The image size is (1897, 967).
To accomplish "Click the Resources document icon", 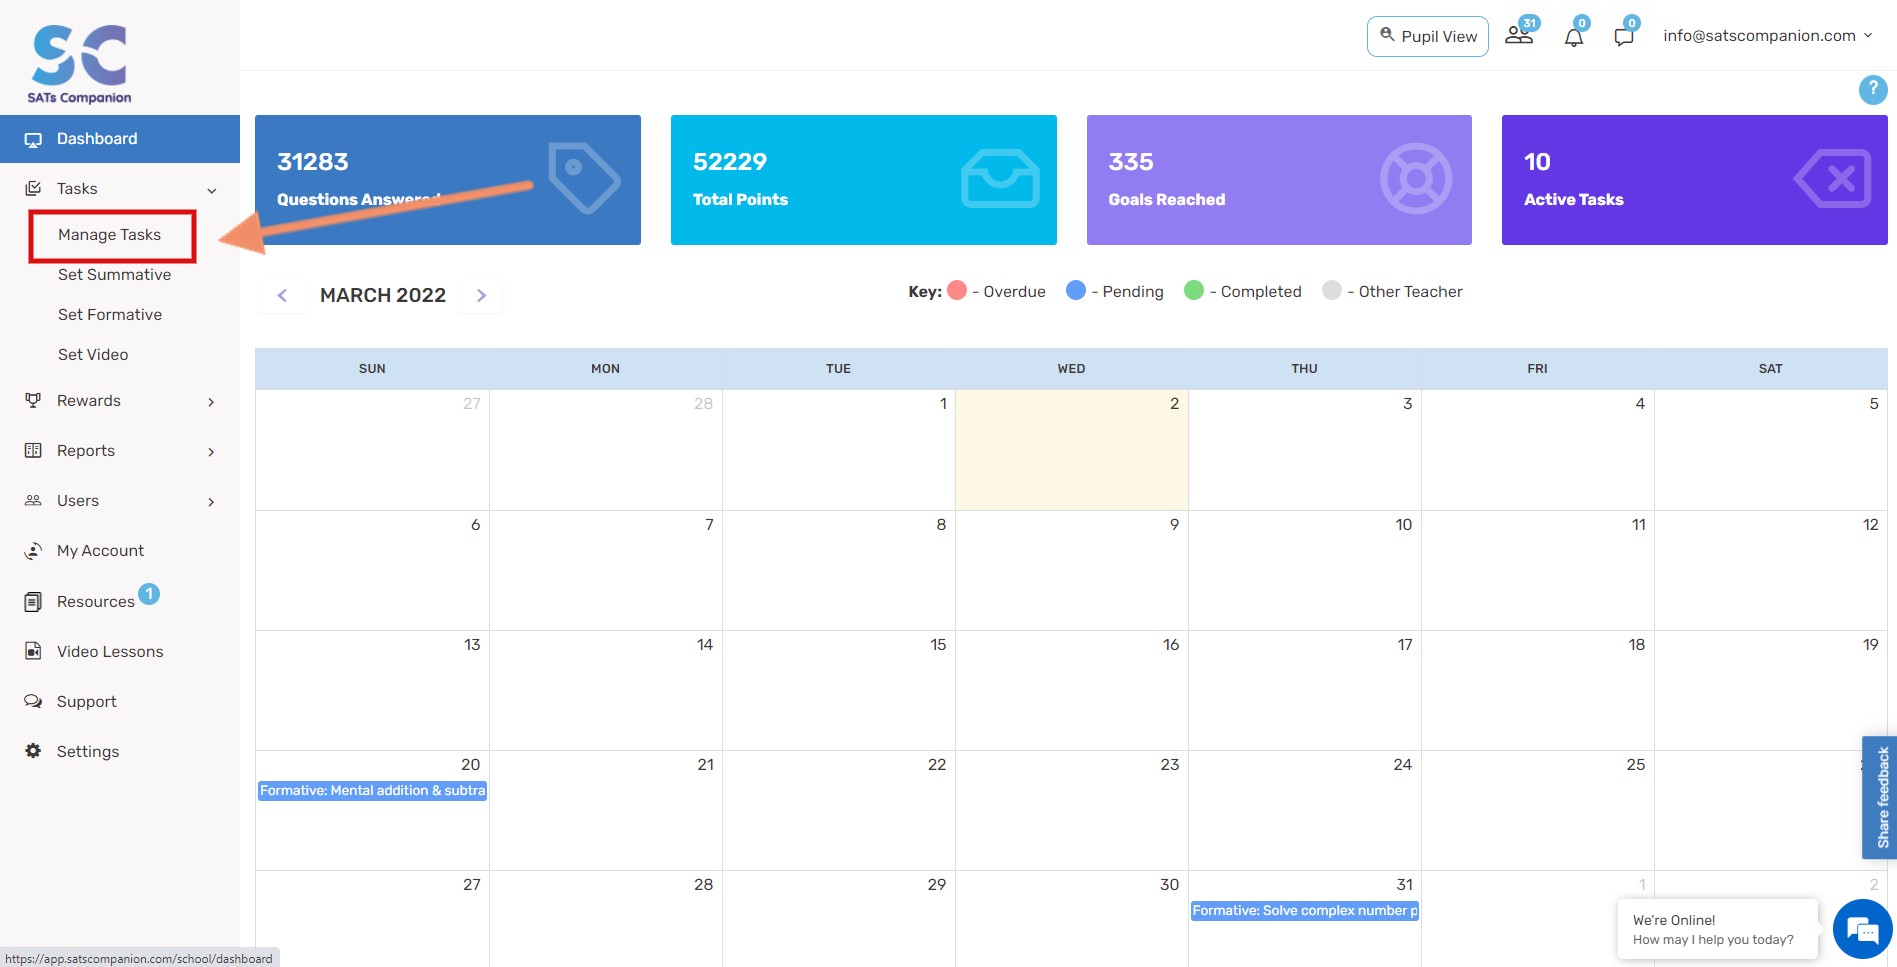I will pyautogui.click(x=33, y=602).
